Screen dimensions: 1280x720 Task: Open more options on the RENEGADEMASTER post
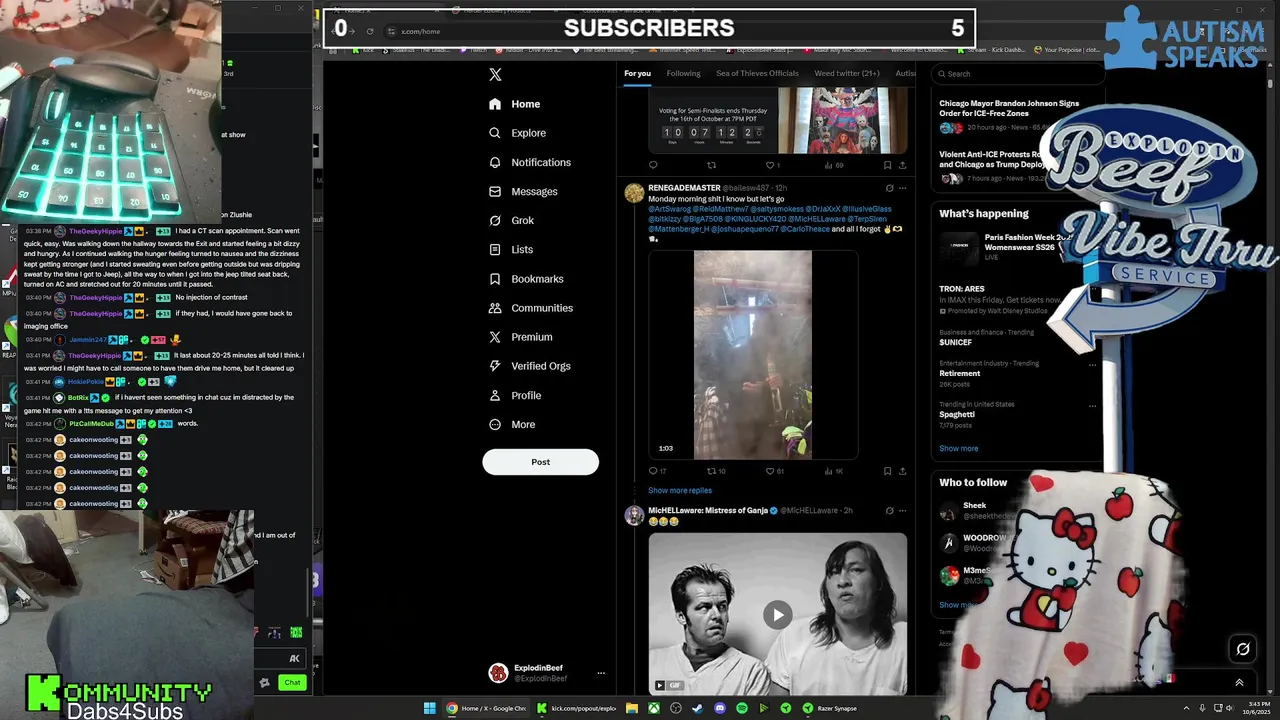click(x=902, y=188)
